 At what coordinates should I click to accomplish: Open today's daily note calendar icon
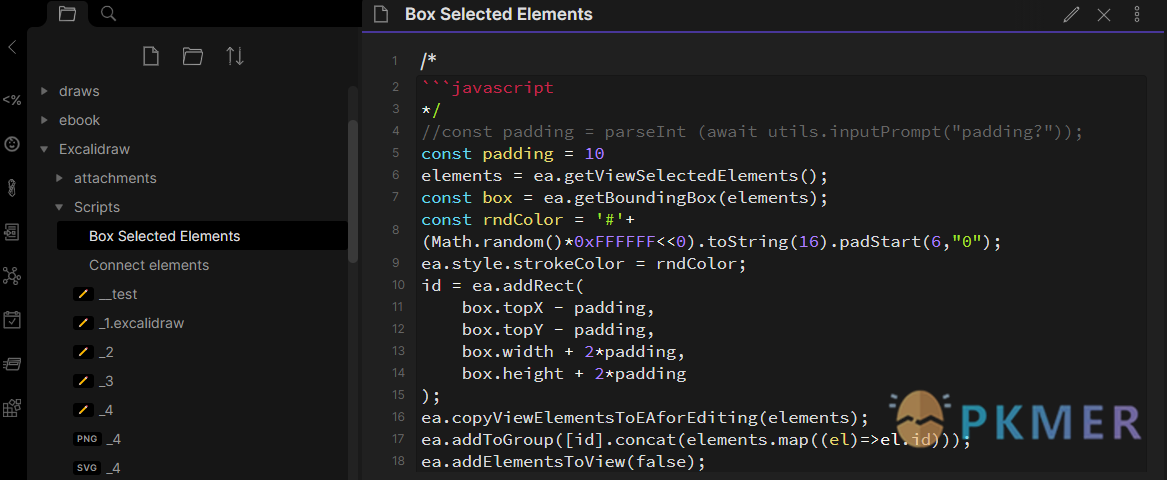click(x=12, y=320)
